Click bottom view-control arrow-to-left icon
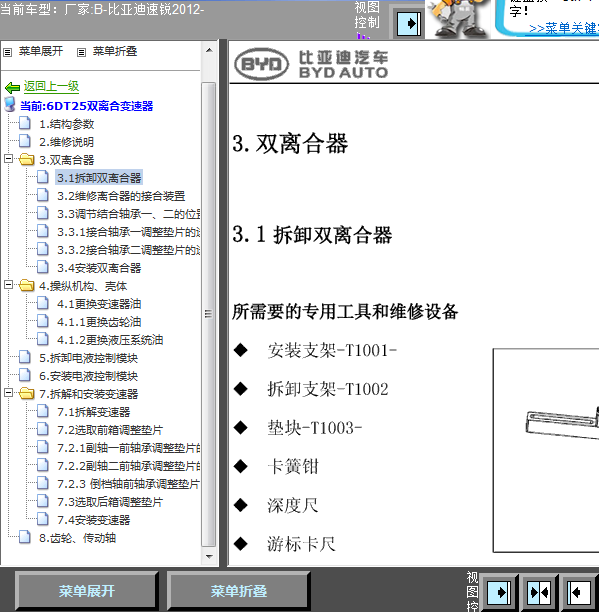Screen dimensions: 599x612 [579, 593]
